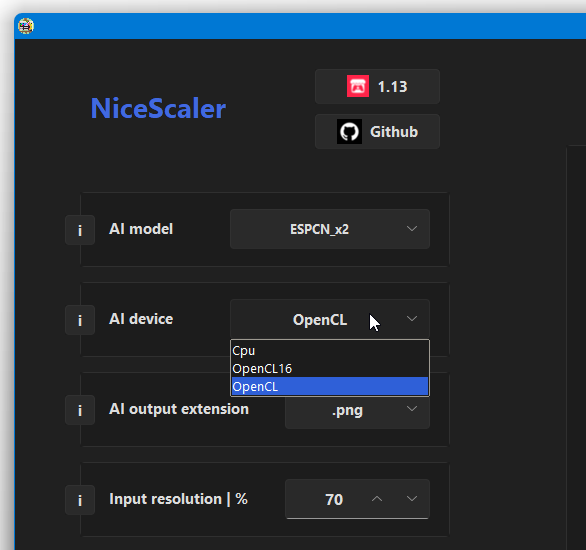This screenshot has height=550, width=586.
Task: Open the ESPCN_x2 AI model dropdown
Action: [x=330, y=229]
